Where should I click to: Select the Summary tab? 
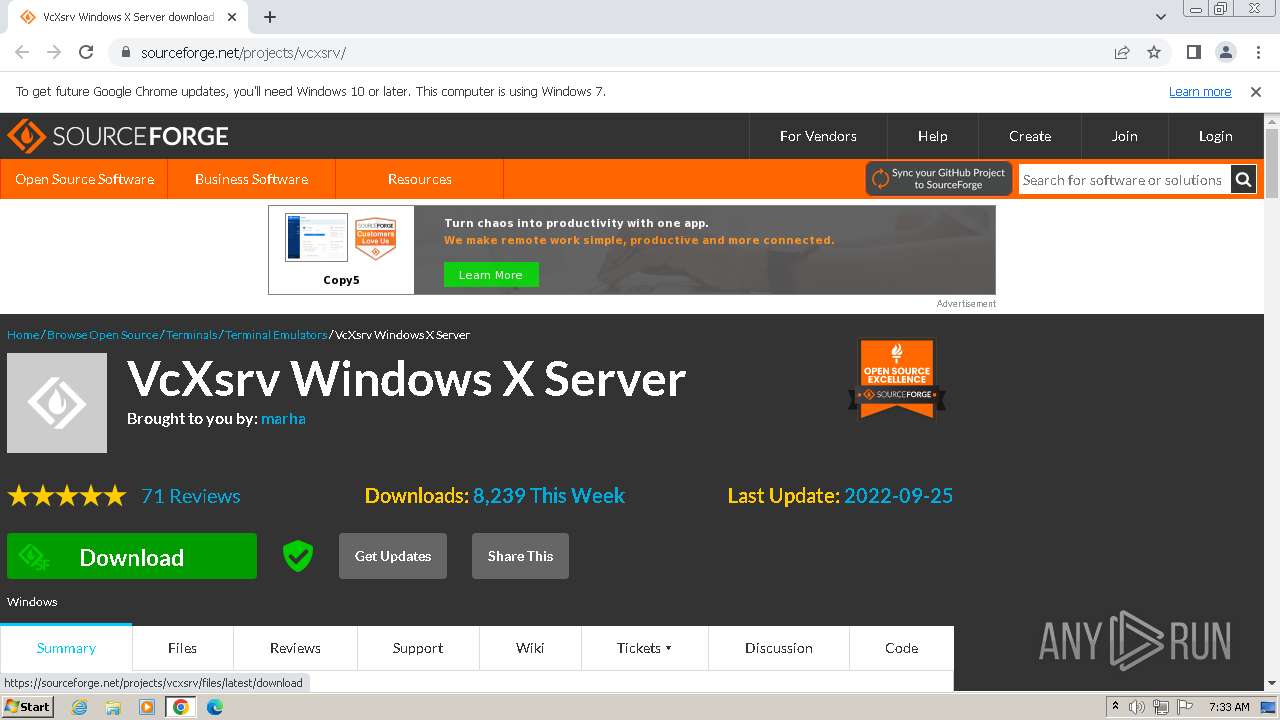(x=66, y=648)
